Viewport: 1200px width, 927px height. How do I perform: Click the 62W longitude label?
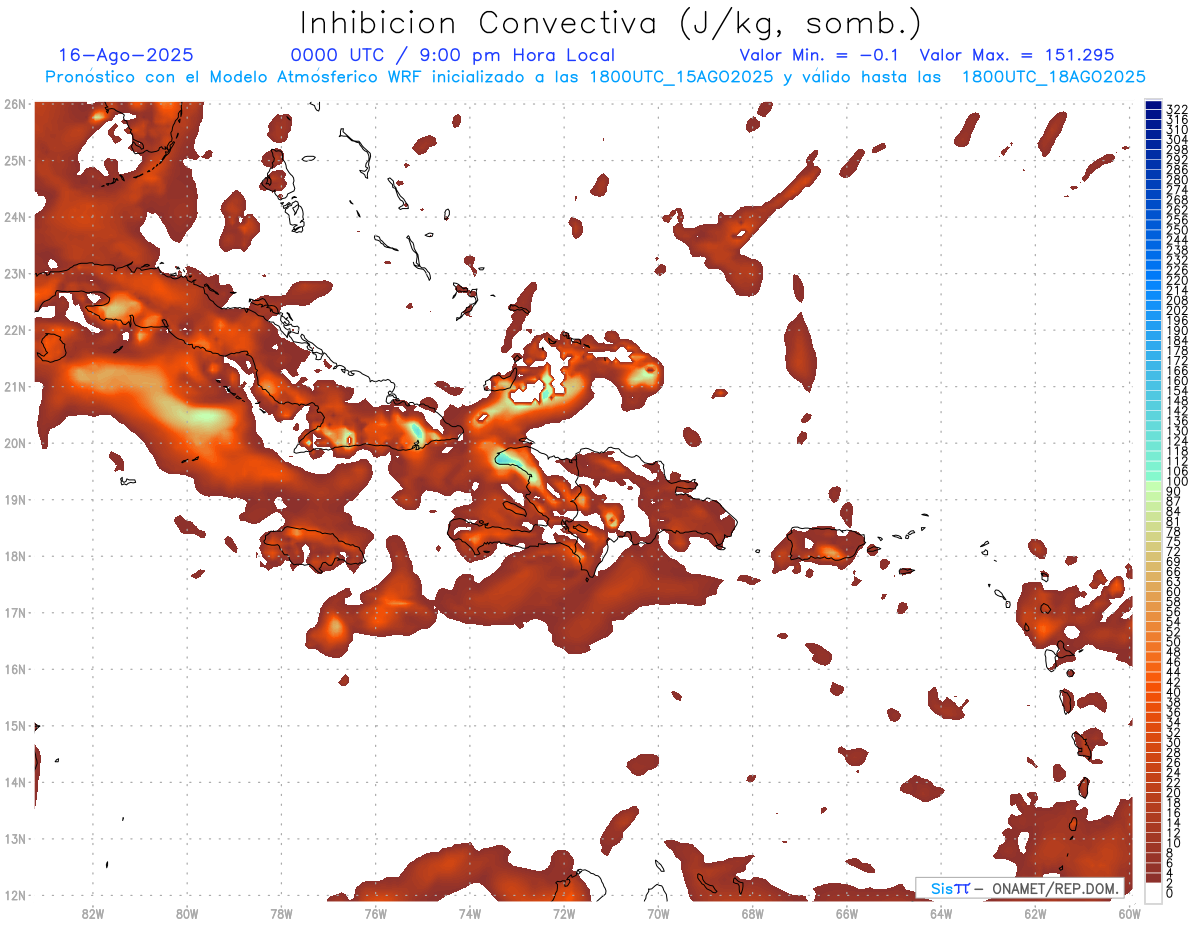(1035, 913)
